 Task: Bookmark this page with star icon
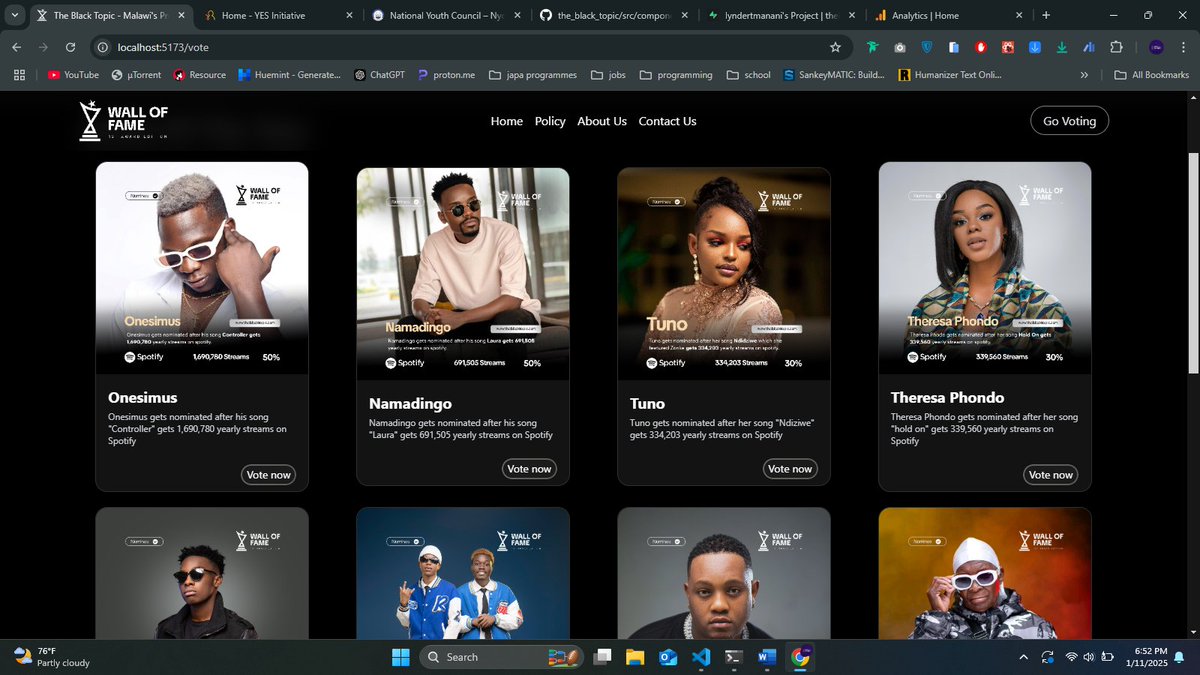pos(835,47)
